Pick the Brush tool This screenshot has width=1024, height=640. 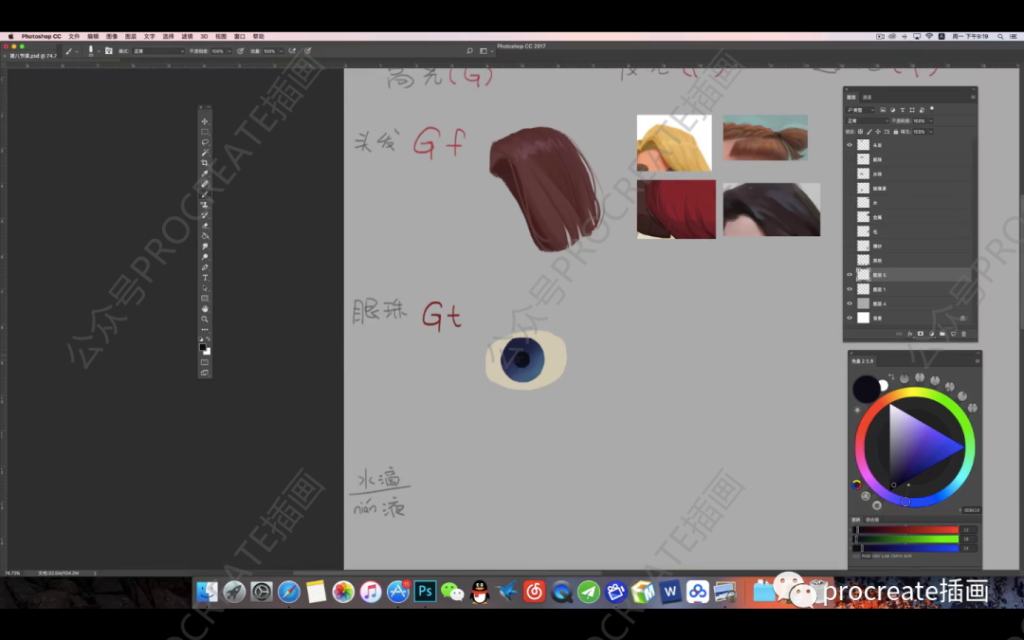(x=205, y=194)
